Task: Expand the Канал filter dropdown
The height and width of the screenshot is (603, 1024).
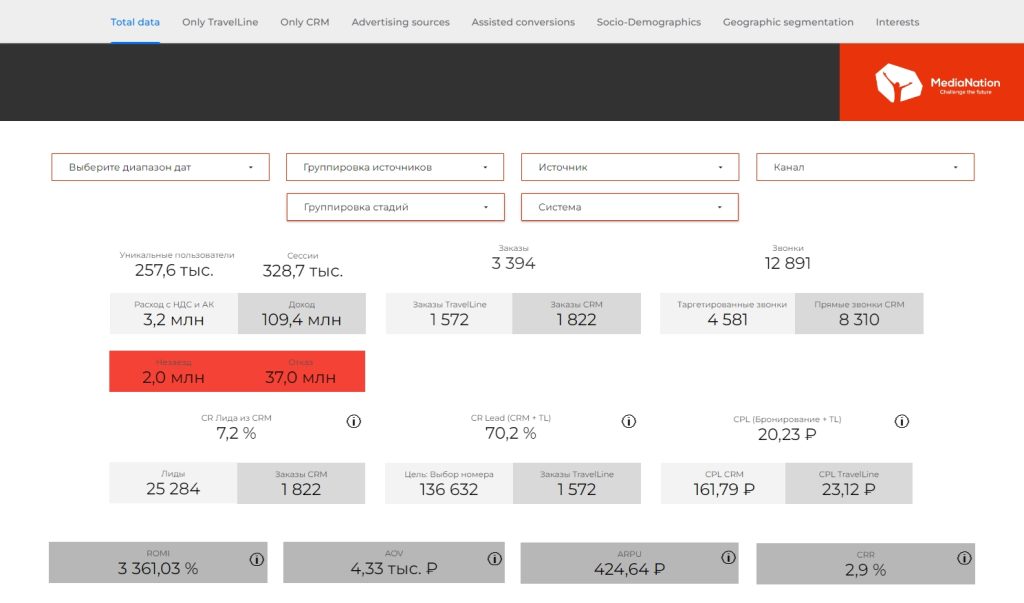Action: tap(865, 167)
